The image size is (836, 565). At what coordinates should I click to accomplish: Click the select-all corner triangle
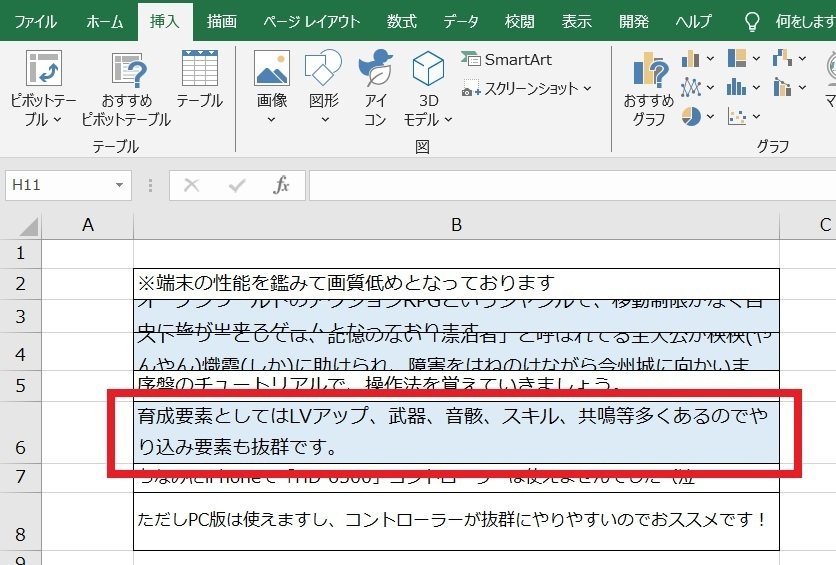coord(28,226)
